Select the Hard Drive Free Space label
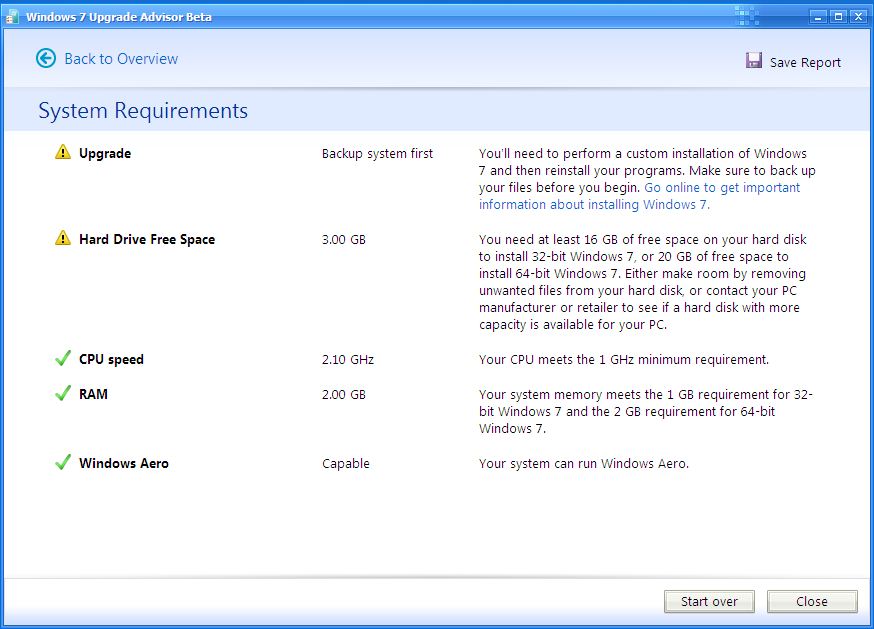 pyautogui.click(x=147, y=239)
